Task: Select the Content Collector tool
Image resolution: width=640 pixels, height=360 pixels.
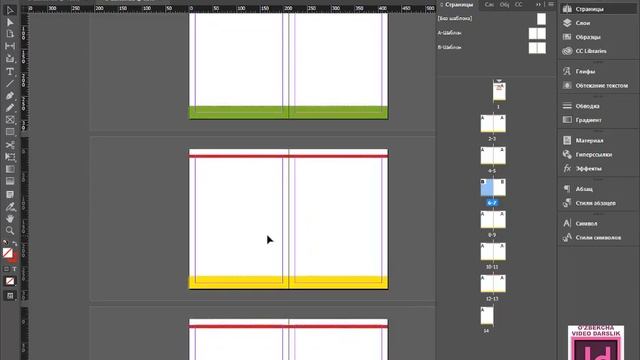Action: [10, 59]
